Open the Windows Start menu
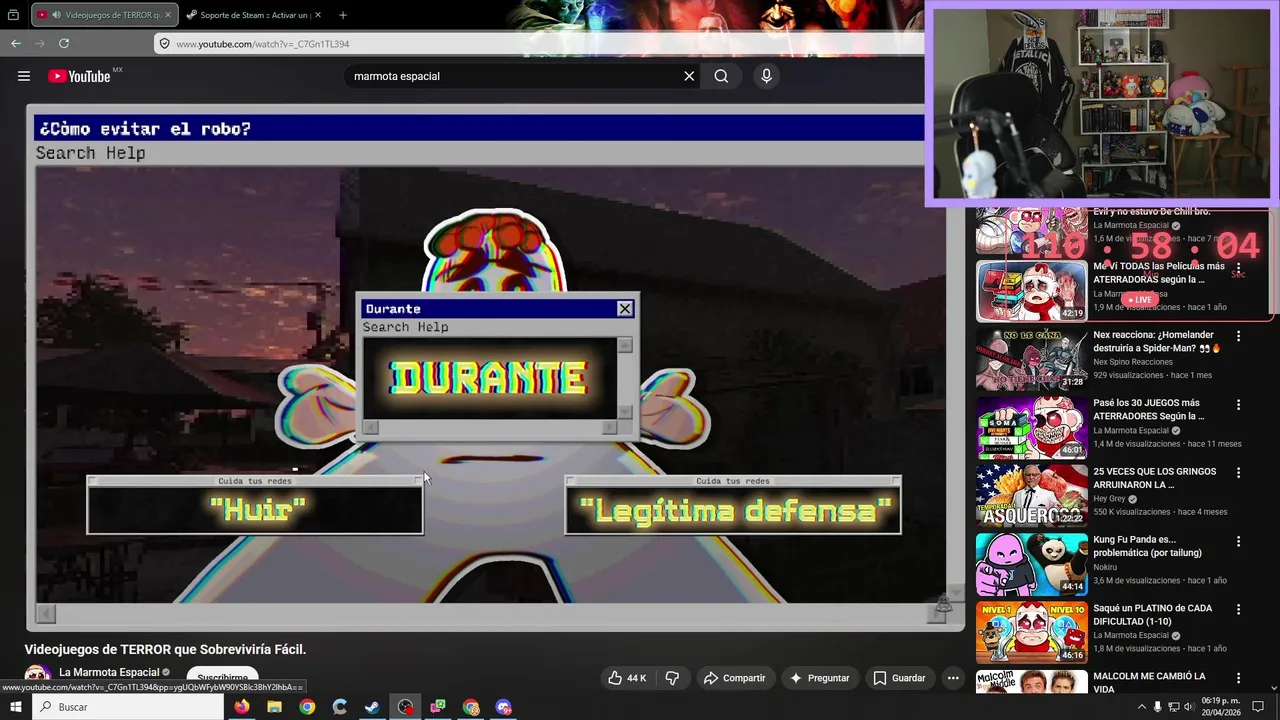This screenshot has width=1280, height=720. pos(15,707)
